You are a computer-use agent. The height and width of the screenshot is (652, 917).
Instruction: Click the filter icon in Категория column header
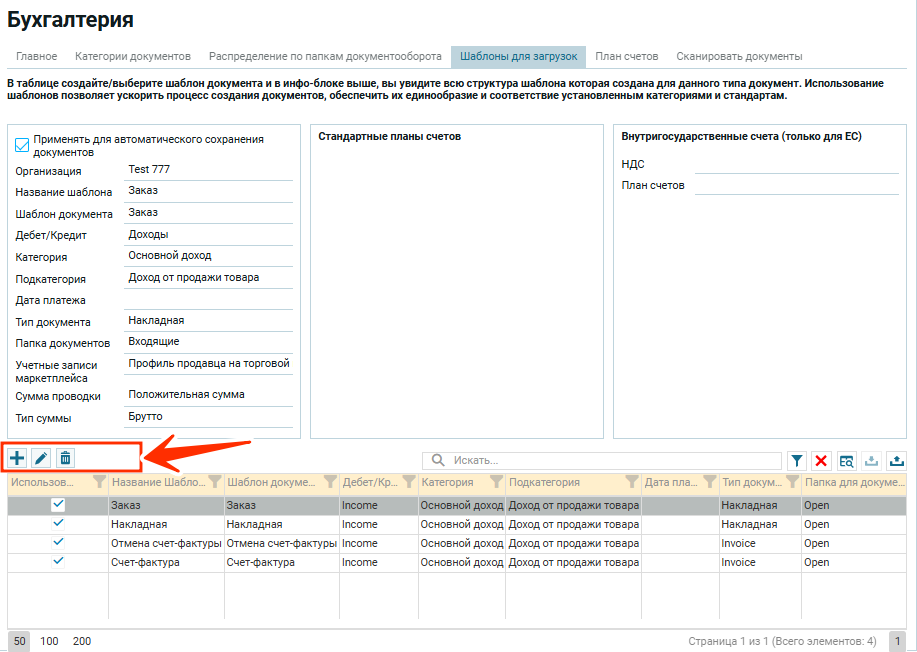coord(496,483)
